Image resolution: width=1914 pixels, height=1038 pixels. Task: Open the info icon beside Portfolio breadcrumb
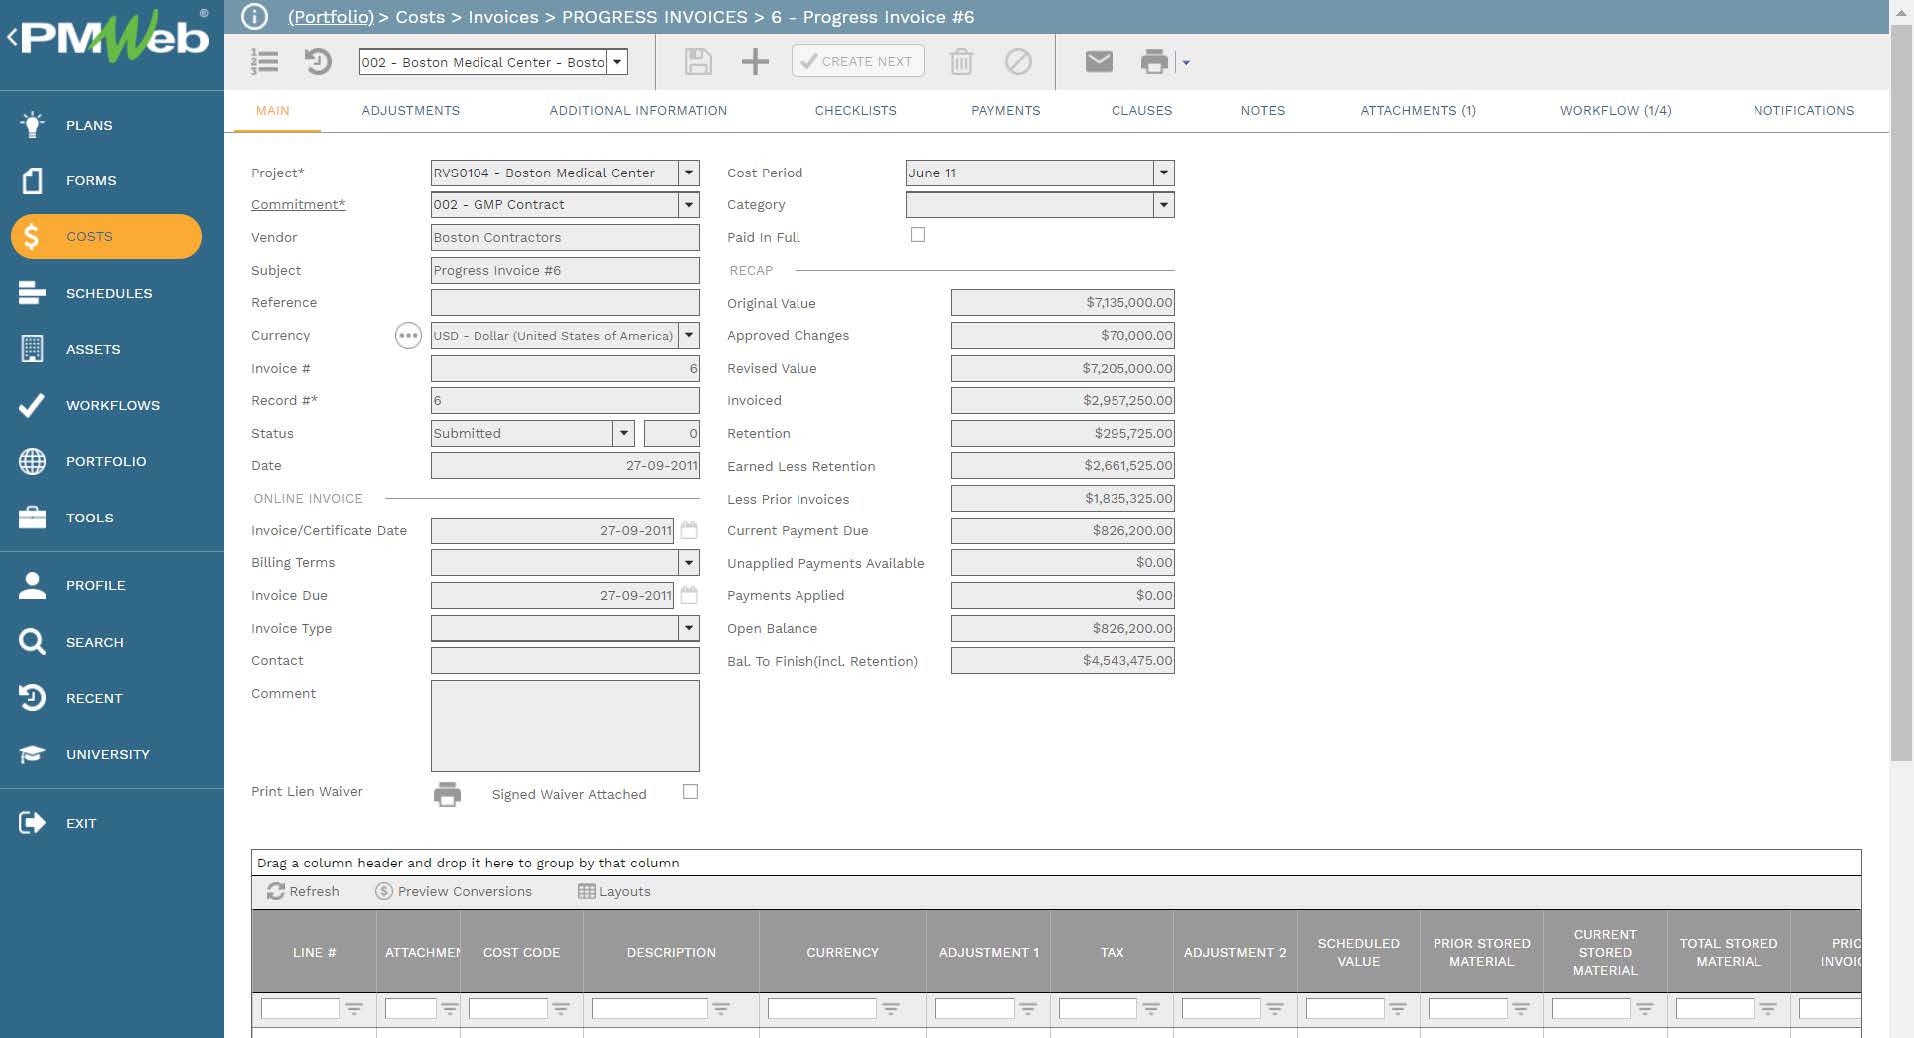pos(255,17)
